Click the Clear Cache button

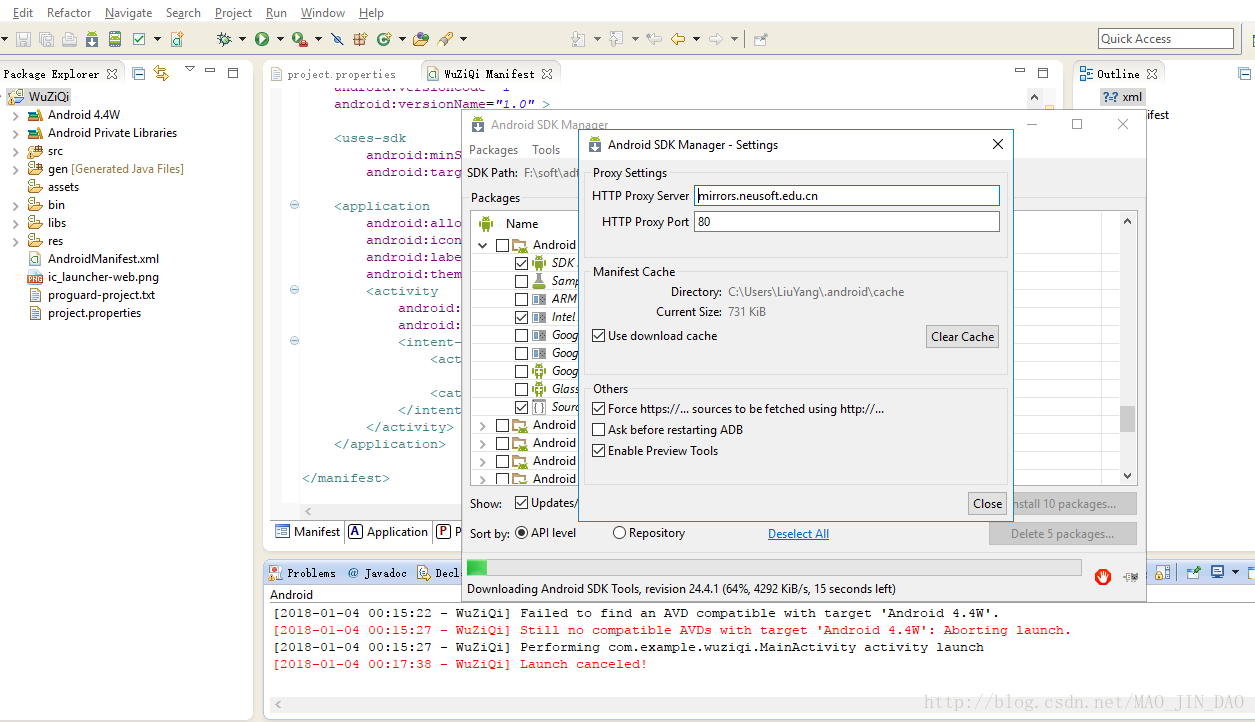pos(962,337)
